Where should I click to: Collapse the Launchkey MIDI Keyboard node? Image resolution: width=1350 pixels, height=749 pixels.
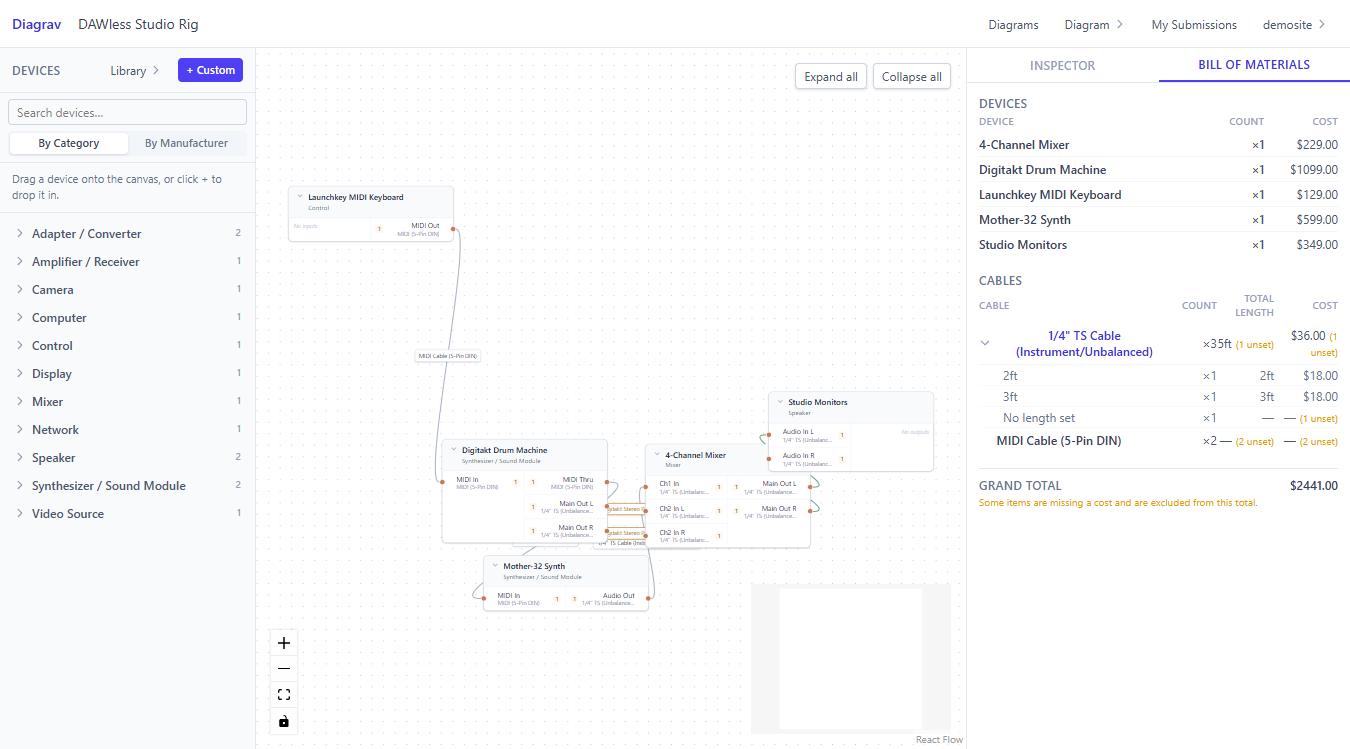pos(299,197)
